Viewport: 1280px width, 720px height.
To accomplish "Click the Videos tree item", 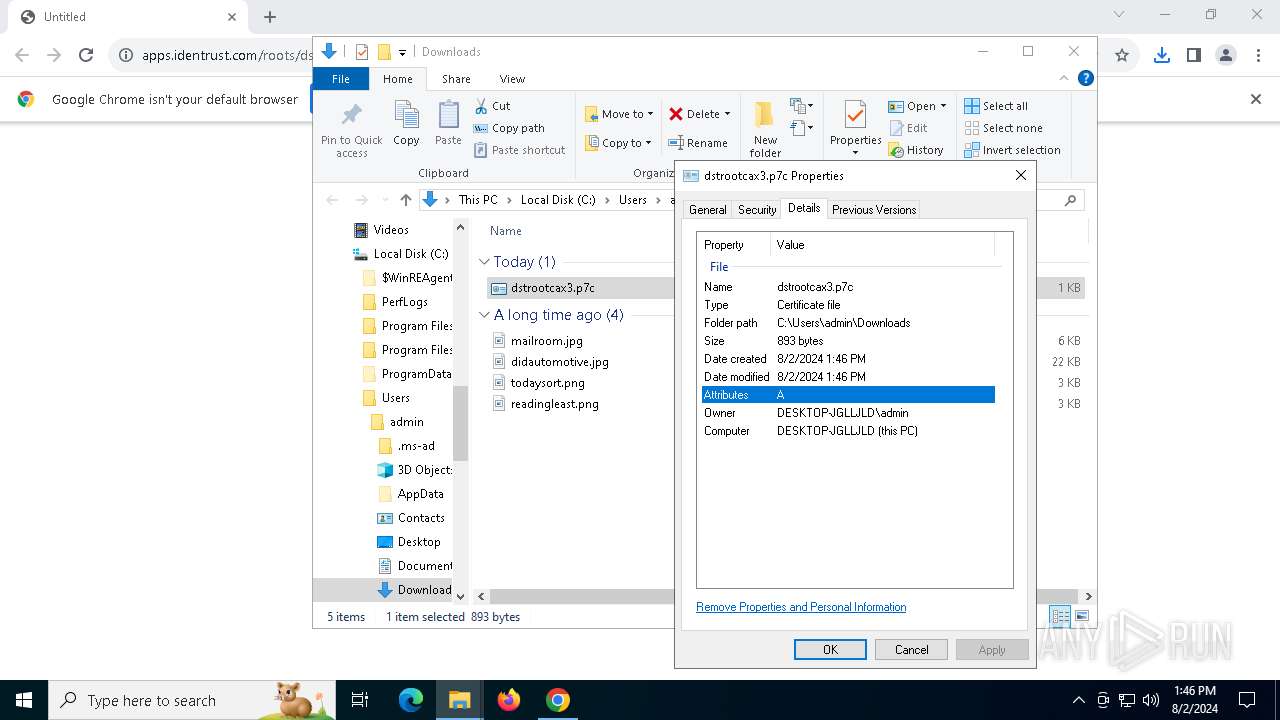I will point(390,230).
